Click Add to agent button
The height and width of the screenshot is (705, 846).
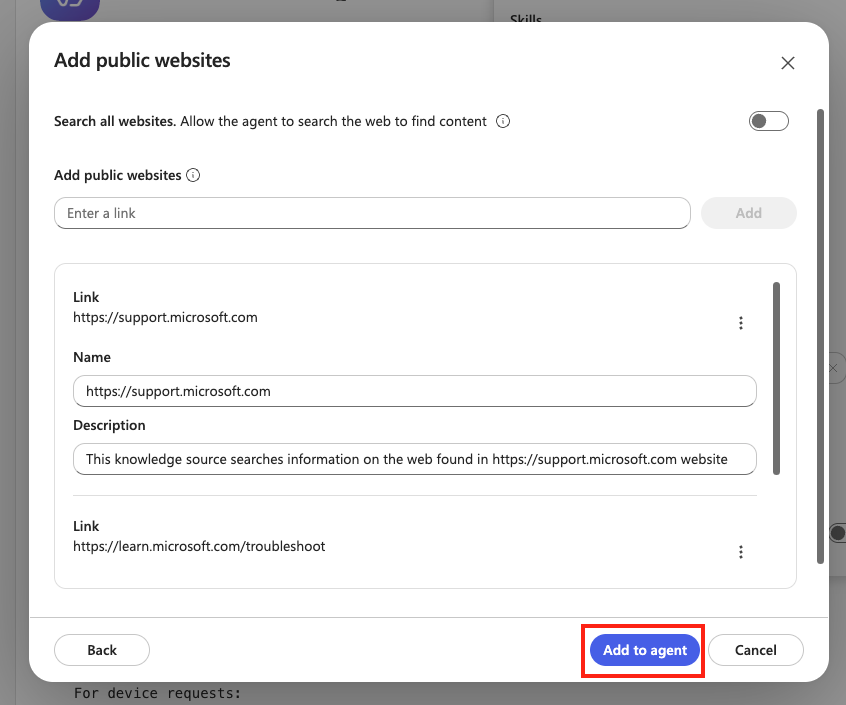645,650
